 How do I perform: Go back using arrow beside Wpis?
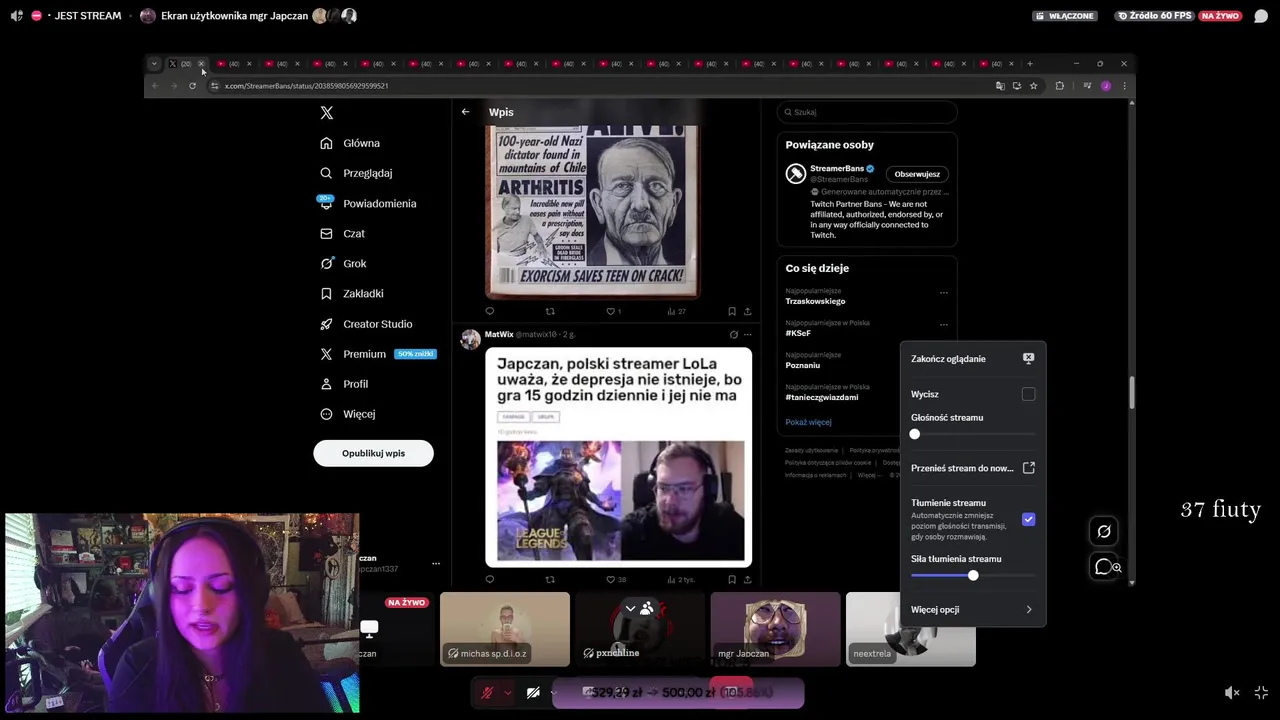(465, 112)
